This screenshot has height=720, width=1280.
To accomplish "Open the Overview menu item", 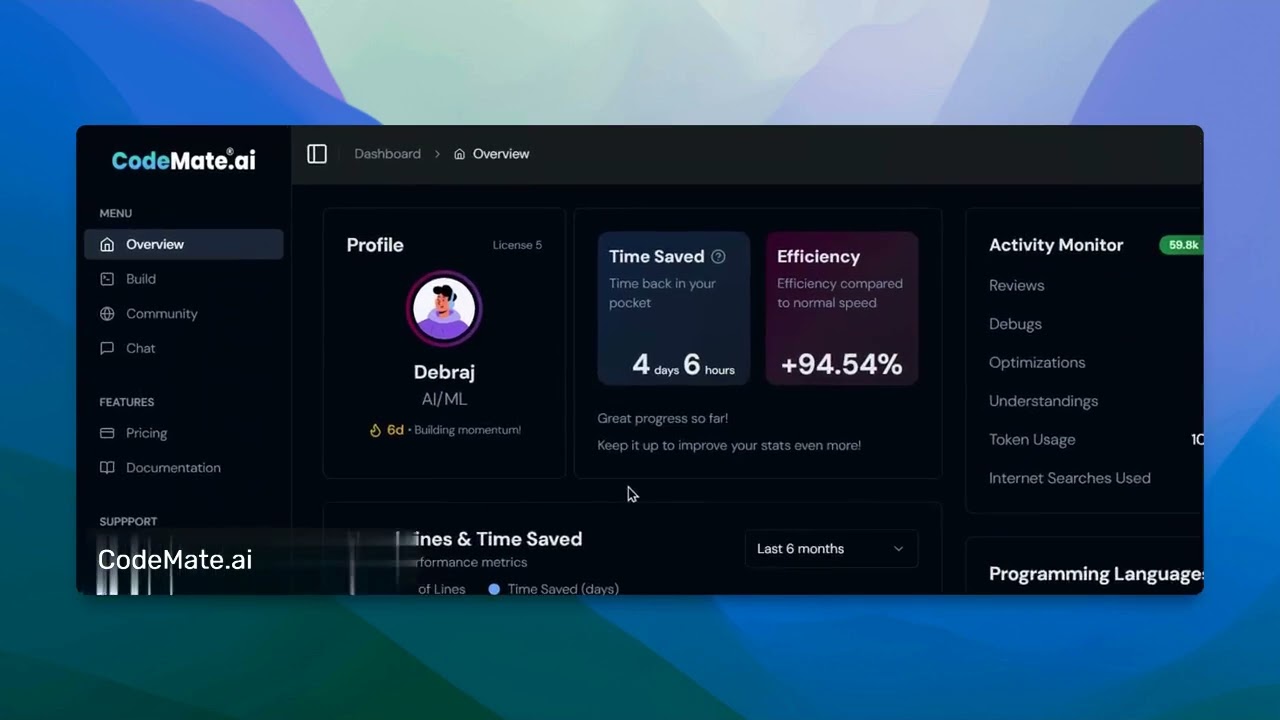I will (184, 245).
